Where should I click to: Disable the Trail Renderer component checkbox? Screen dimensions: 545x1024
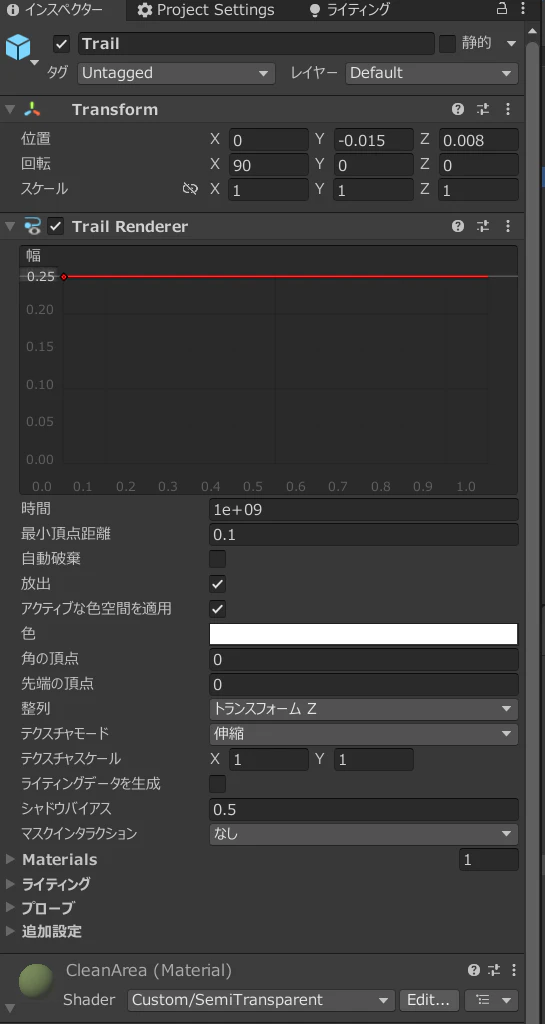coord(56,227)
